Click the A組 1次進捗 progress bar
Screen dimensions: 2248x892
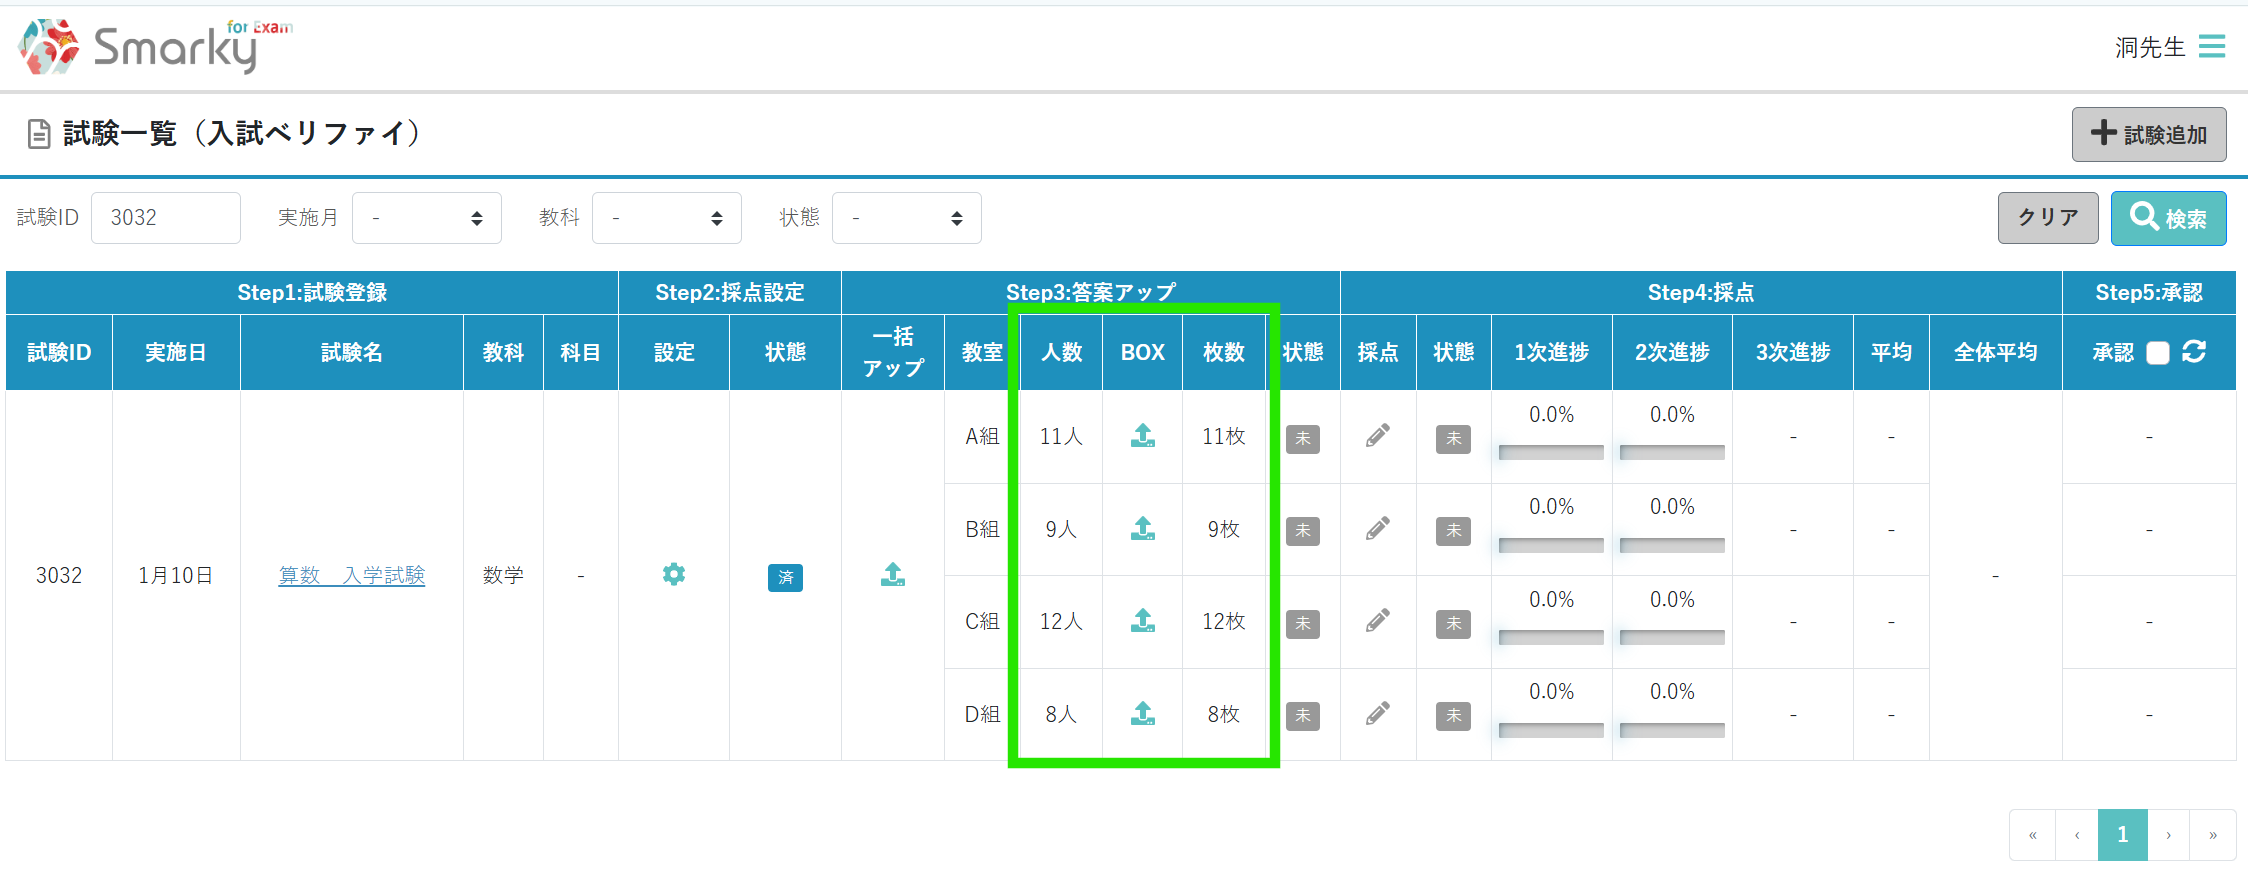(1551, 452)
